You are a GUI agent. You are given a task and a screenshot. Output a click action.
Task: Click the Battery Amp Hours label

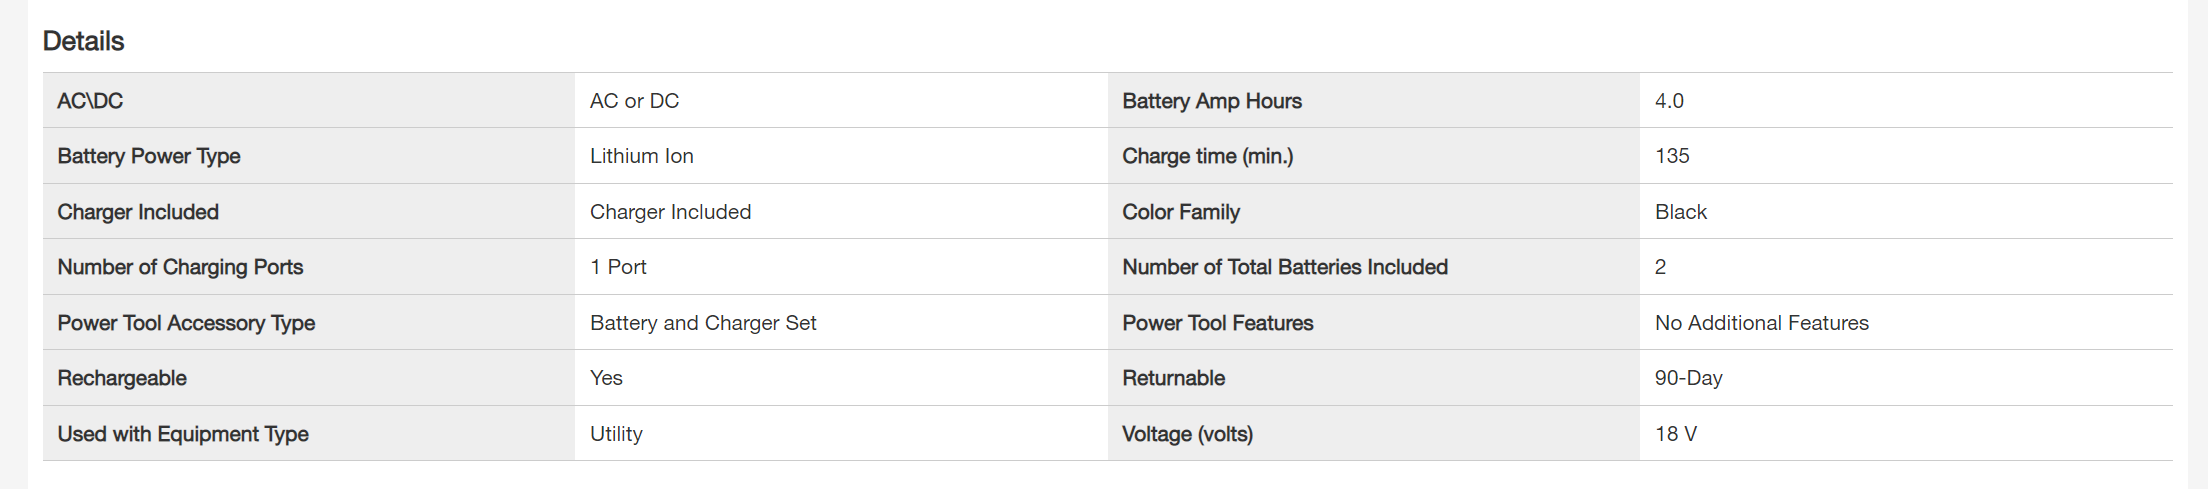1212,101
